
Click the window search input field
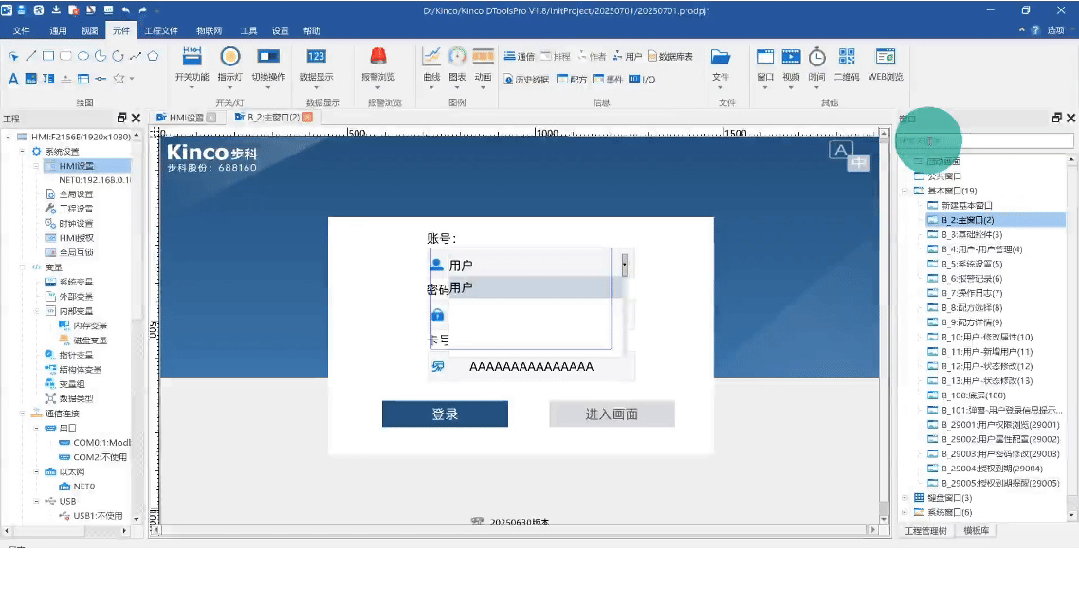point(985,141)
